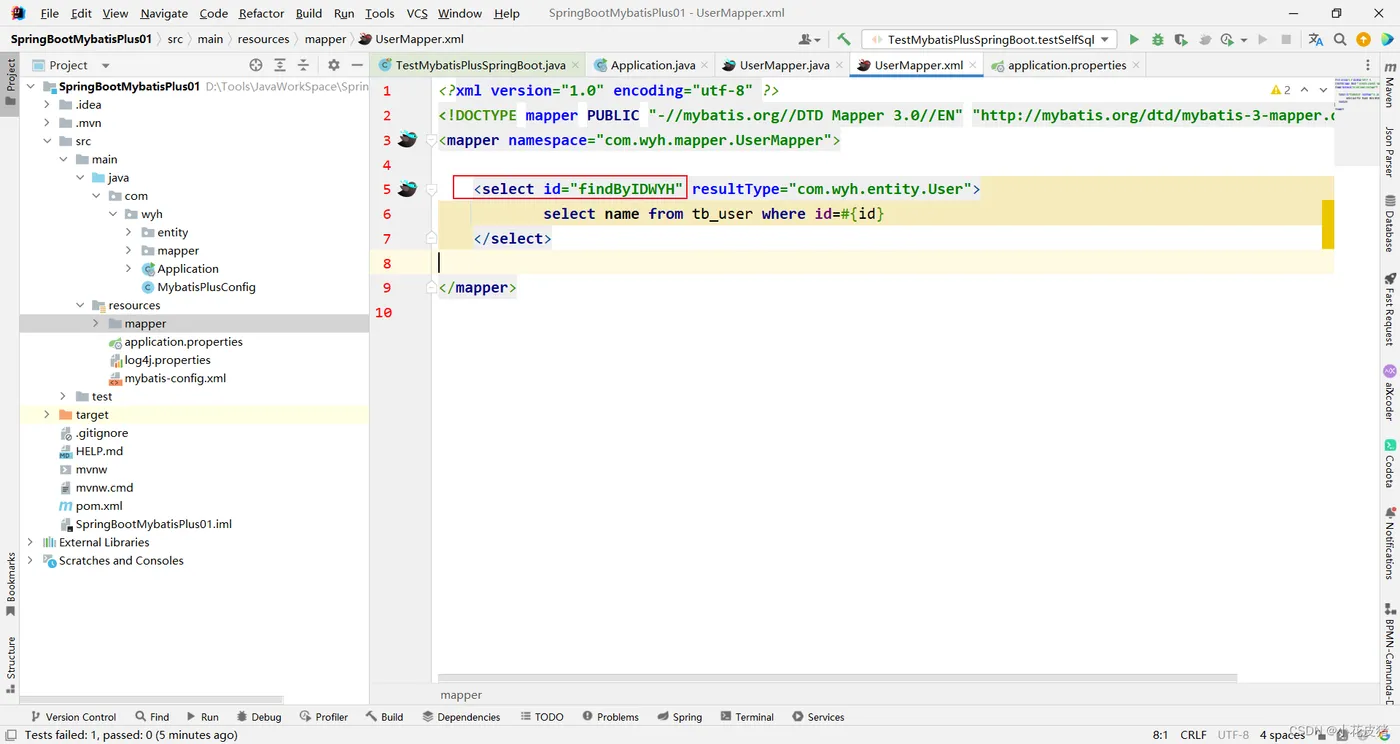Collapse the resources folder
The width and height of the screenshot is (1400, 744).
(x=80, y=306)
